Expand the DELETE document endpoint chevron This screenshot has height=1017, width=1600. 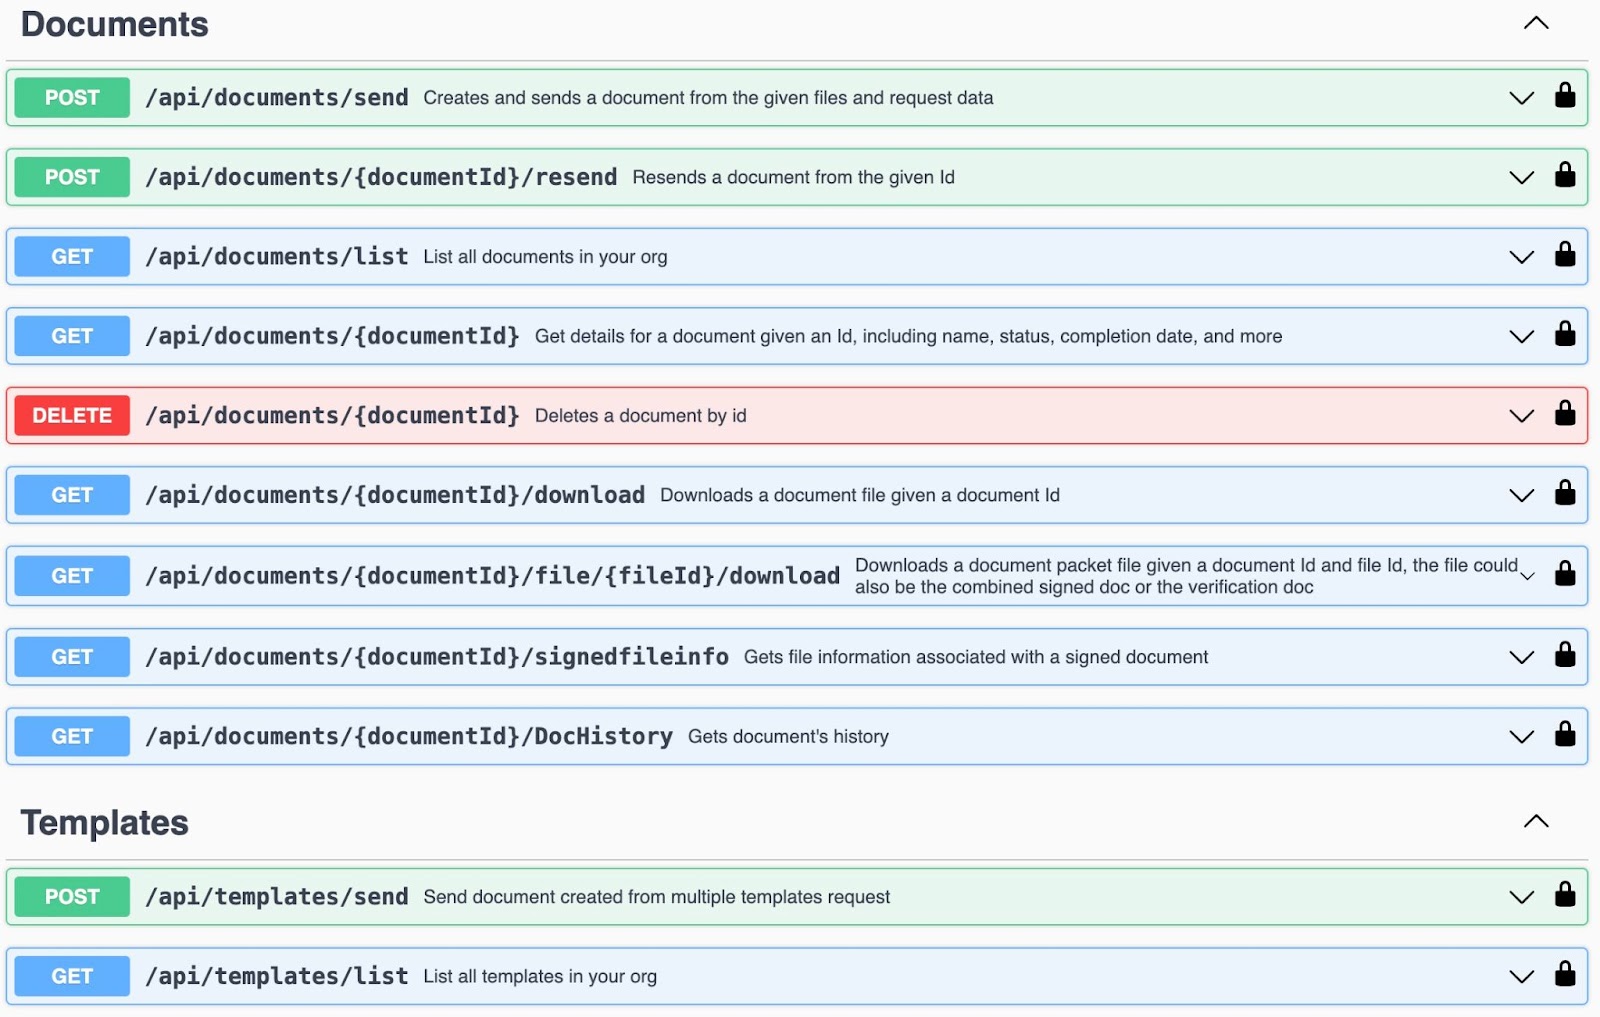1521,416
